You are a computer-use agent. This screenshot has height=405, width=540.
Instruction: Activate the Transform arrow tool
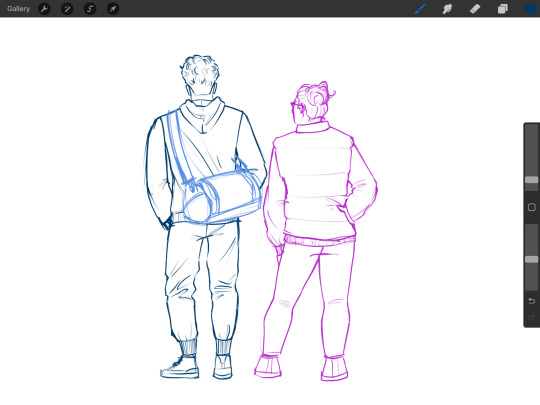113,9
